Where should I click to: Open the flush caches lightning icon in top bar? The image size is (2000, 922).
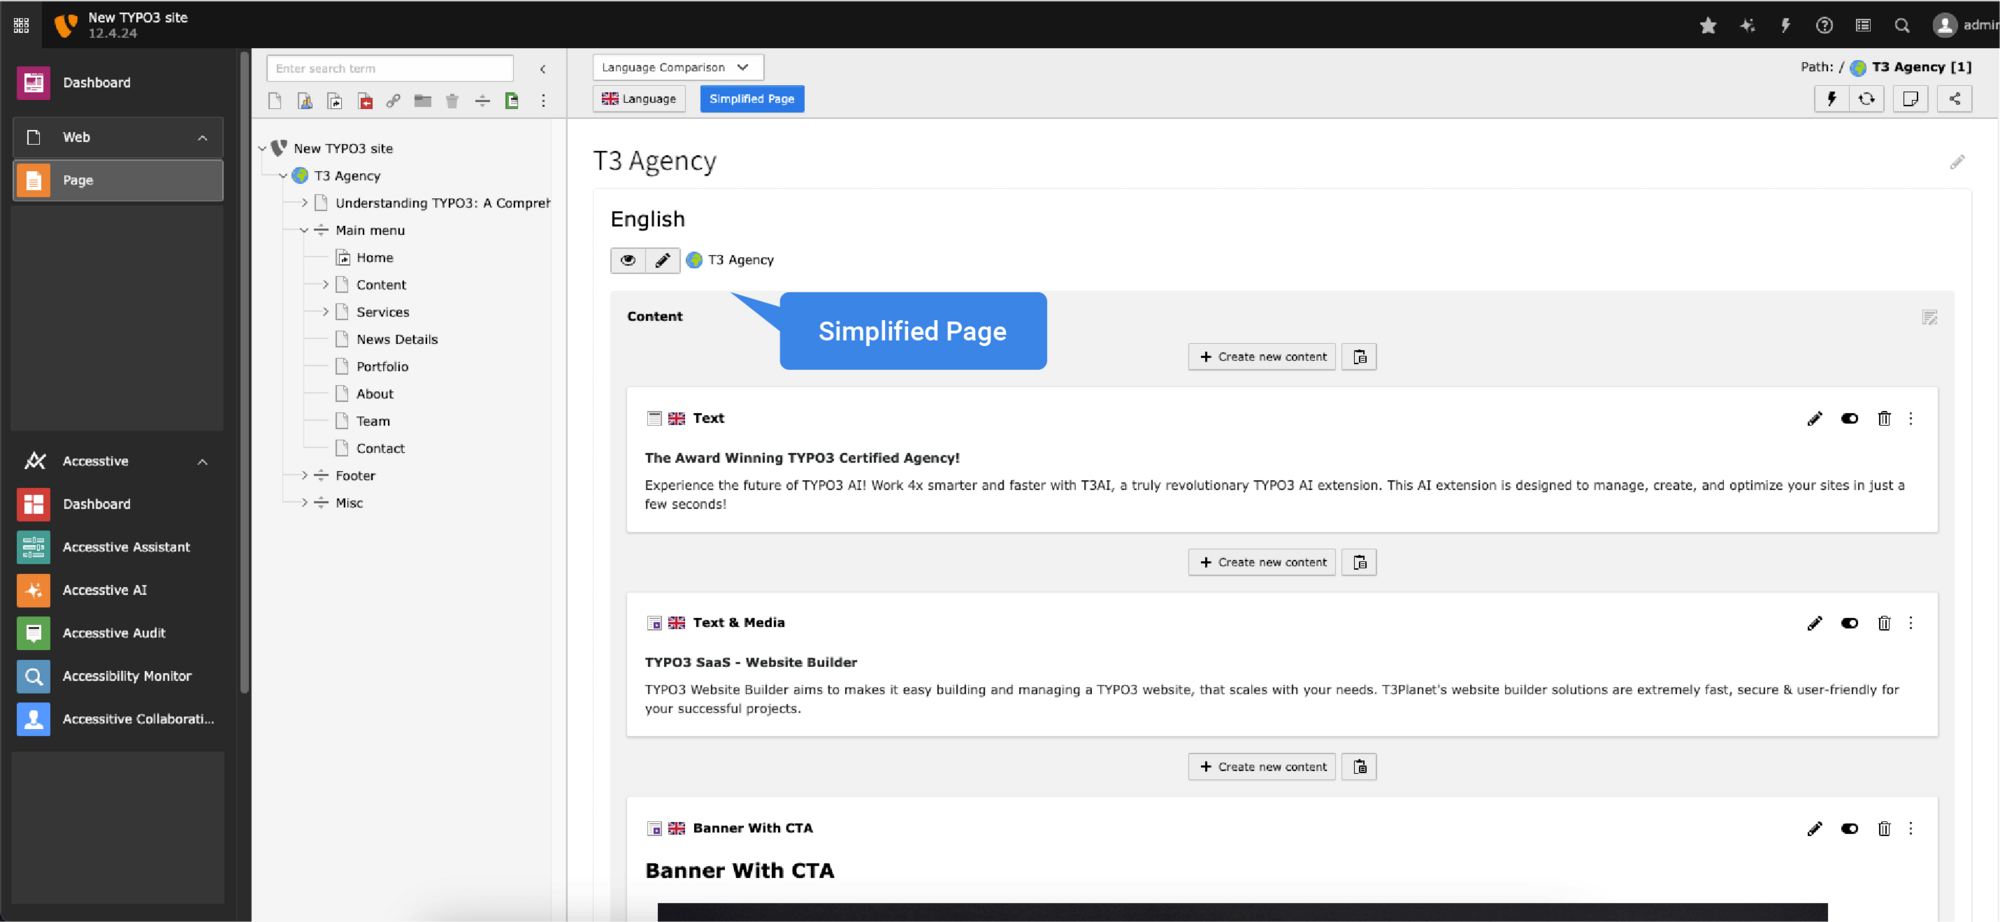[1786, 26]
